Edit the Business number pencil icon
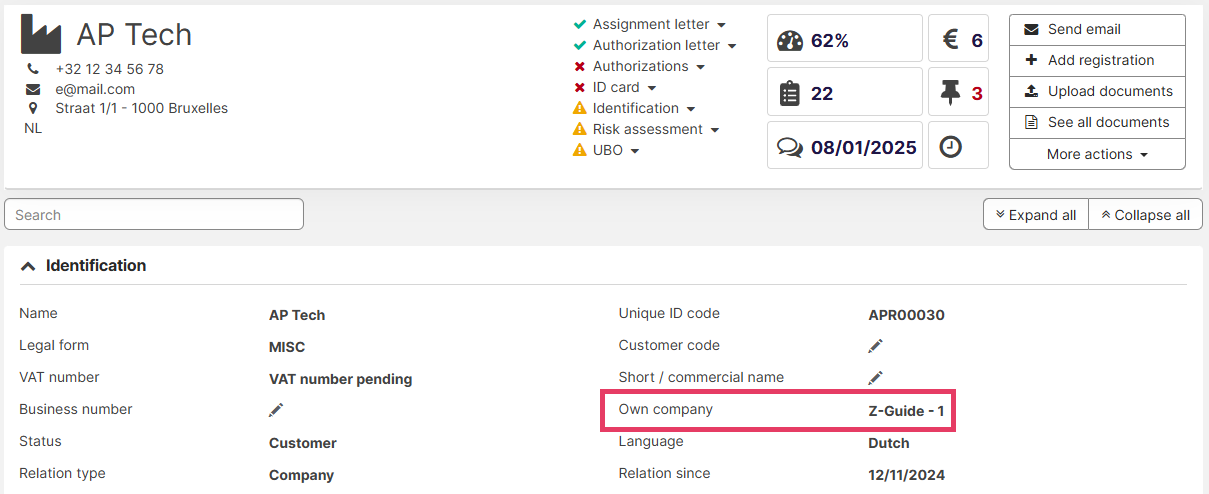The image size is (1209, 494). [276, 410]
